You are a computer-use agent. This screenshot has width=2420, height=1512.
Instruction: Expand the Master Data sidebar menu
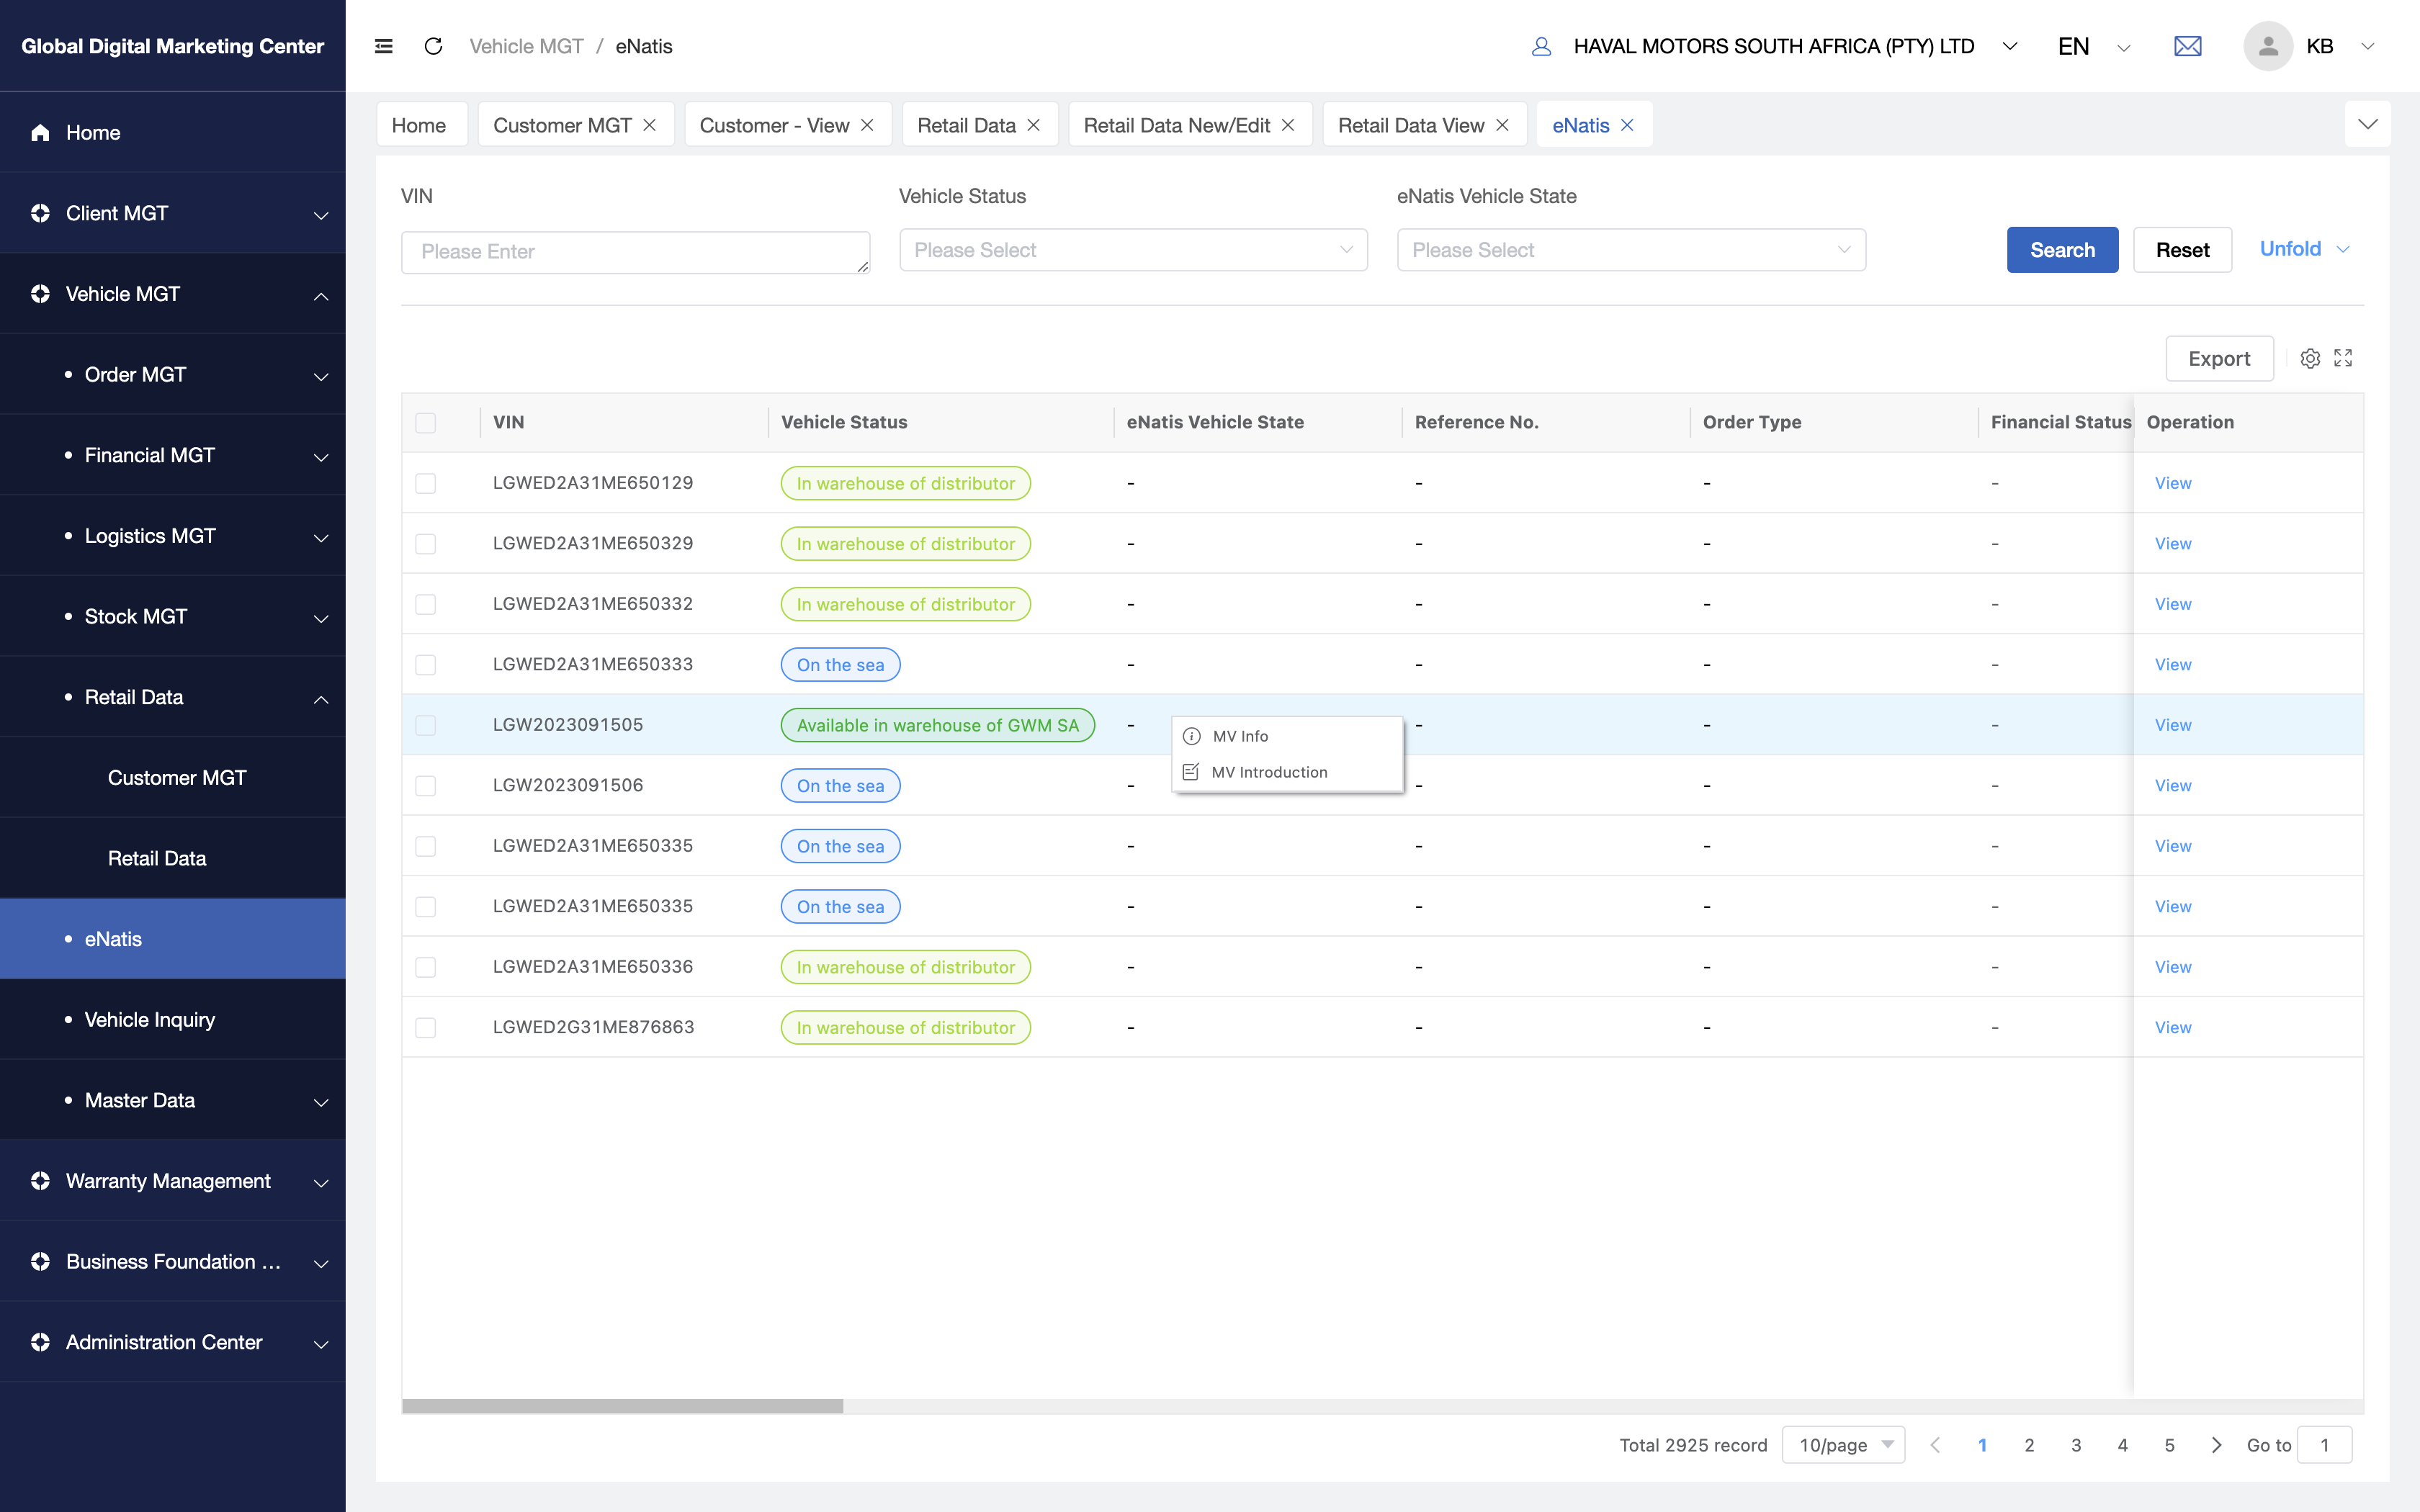pos(173,1100)
